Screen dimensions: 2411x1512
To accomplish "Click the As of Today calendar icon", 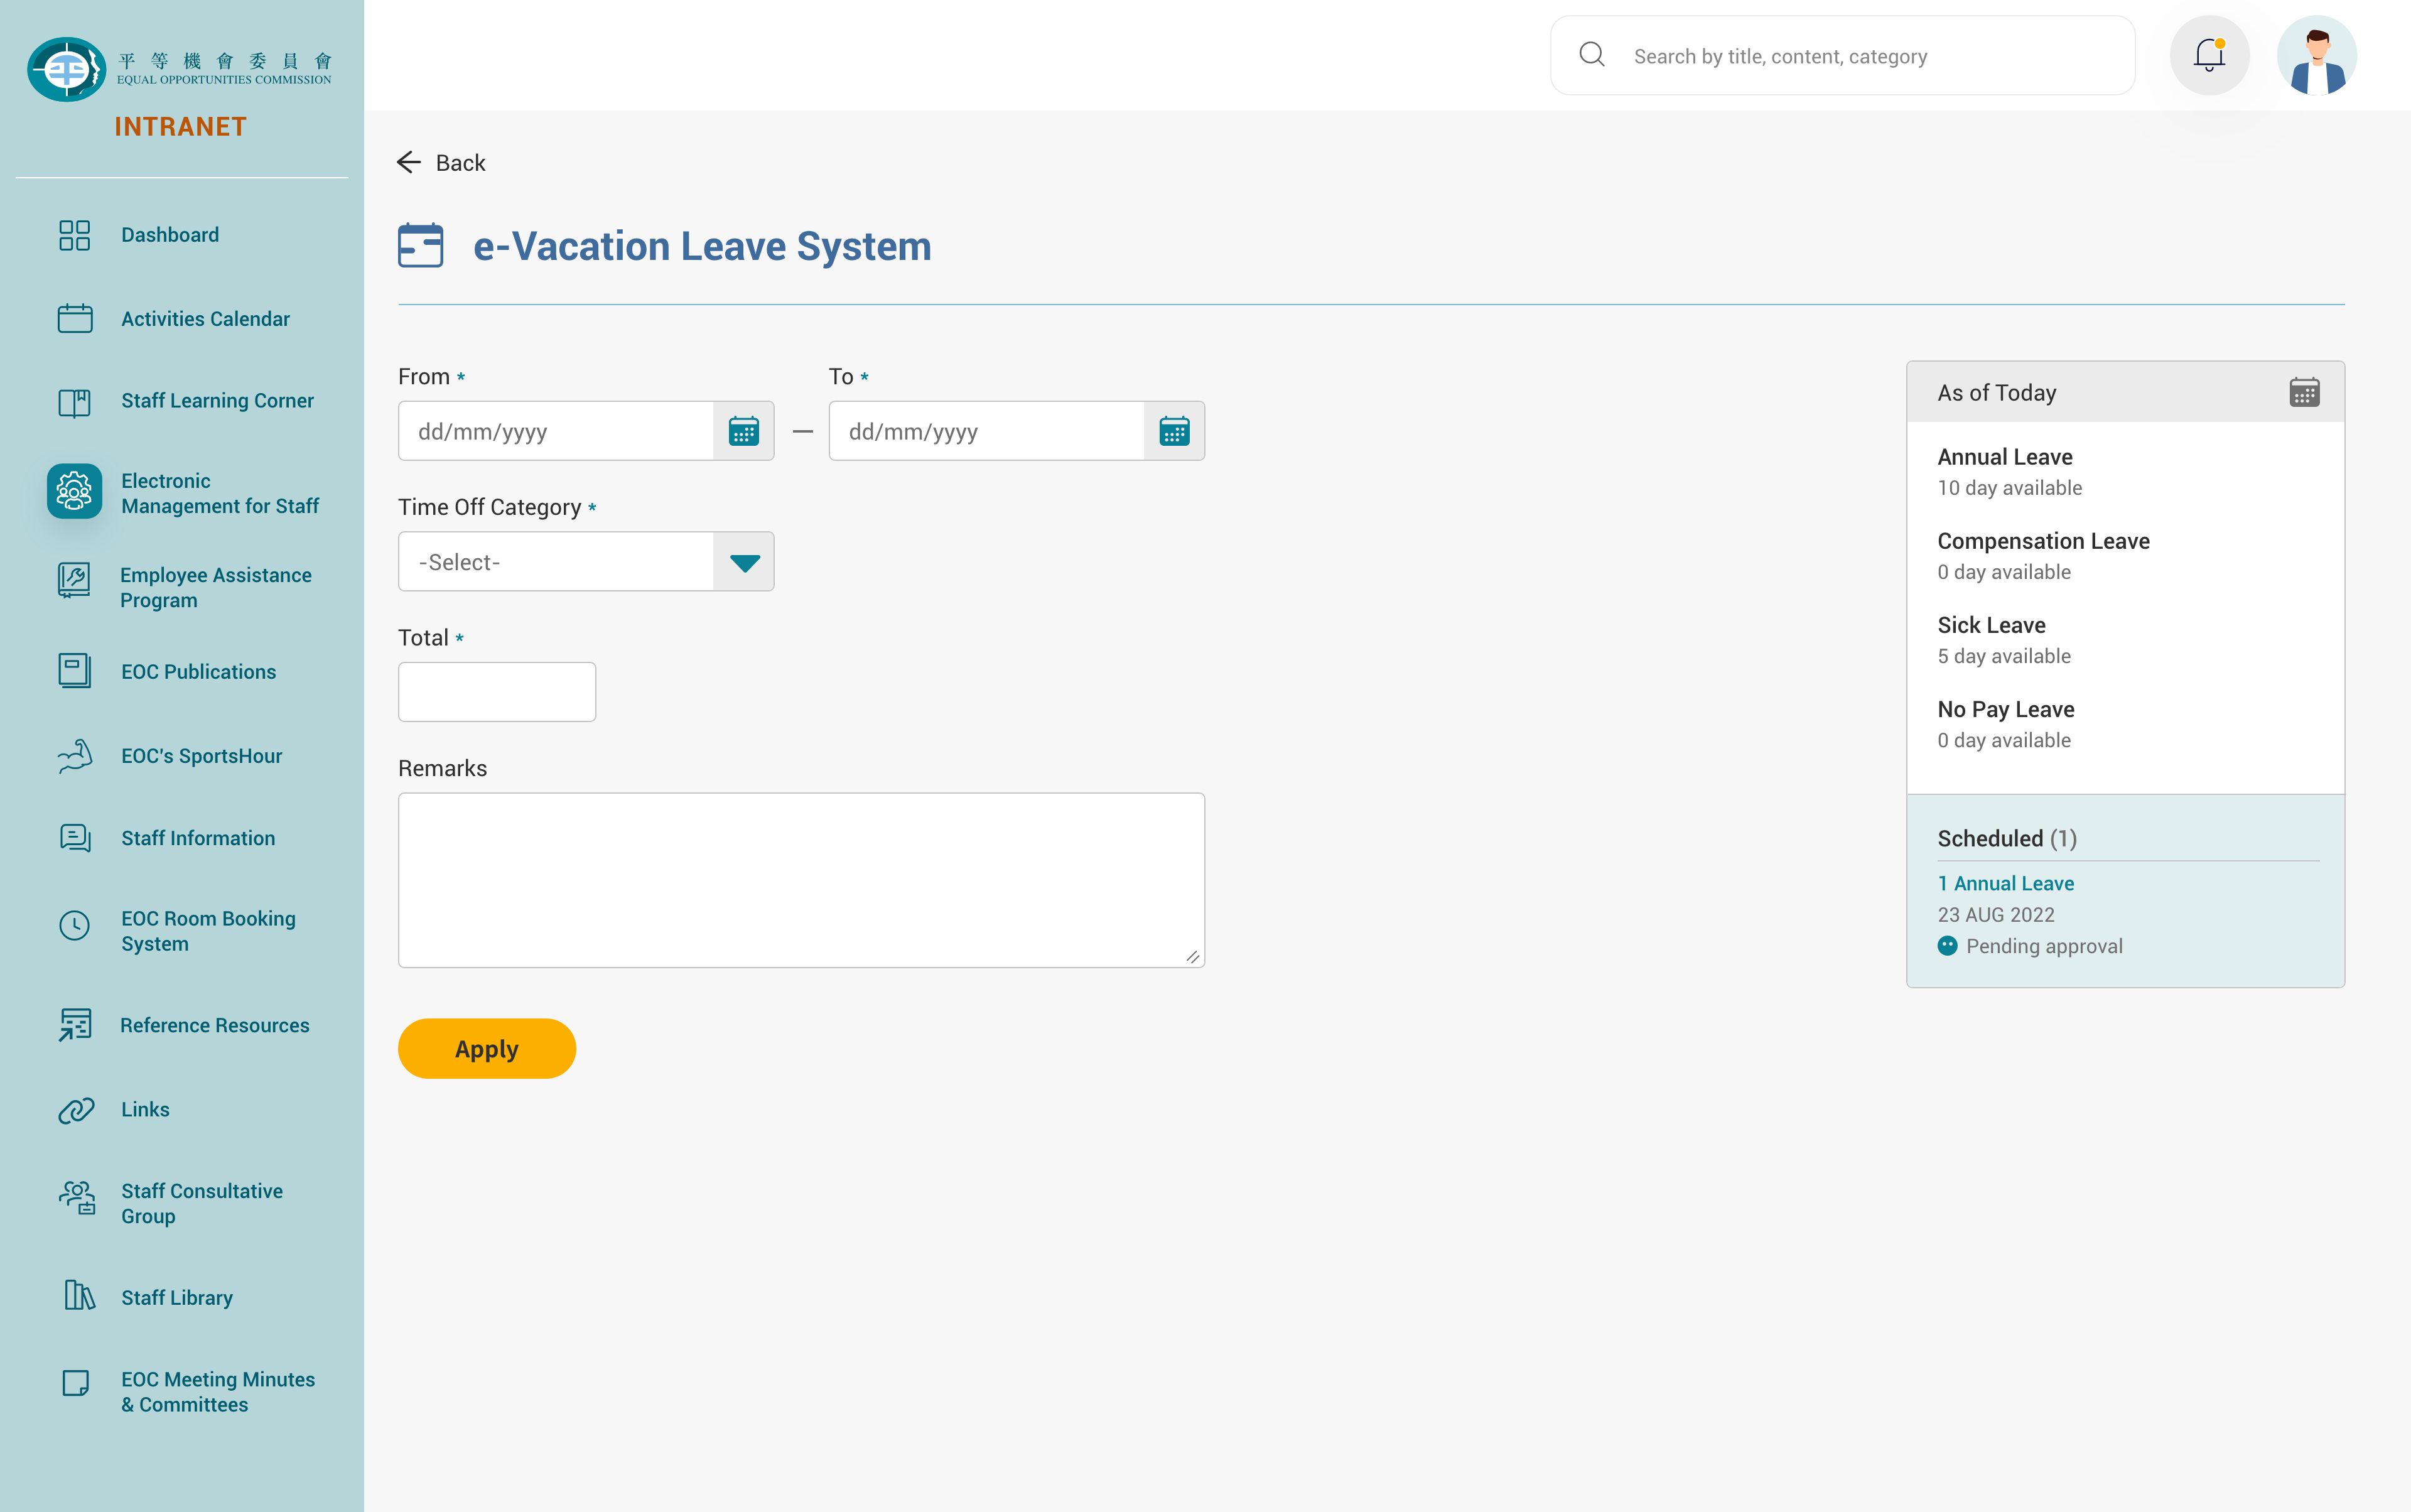I will point(2304,392).
